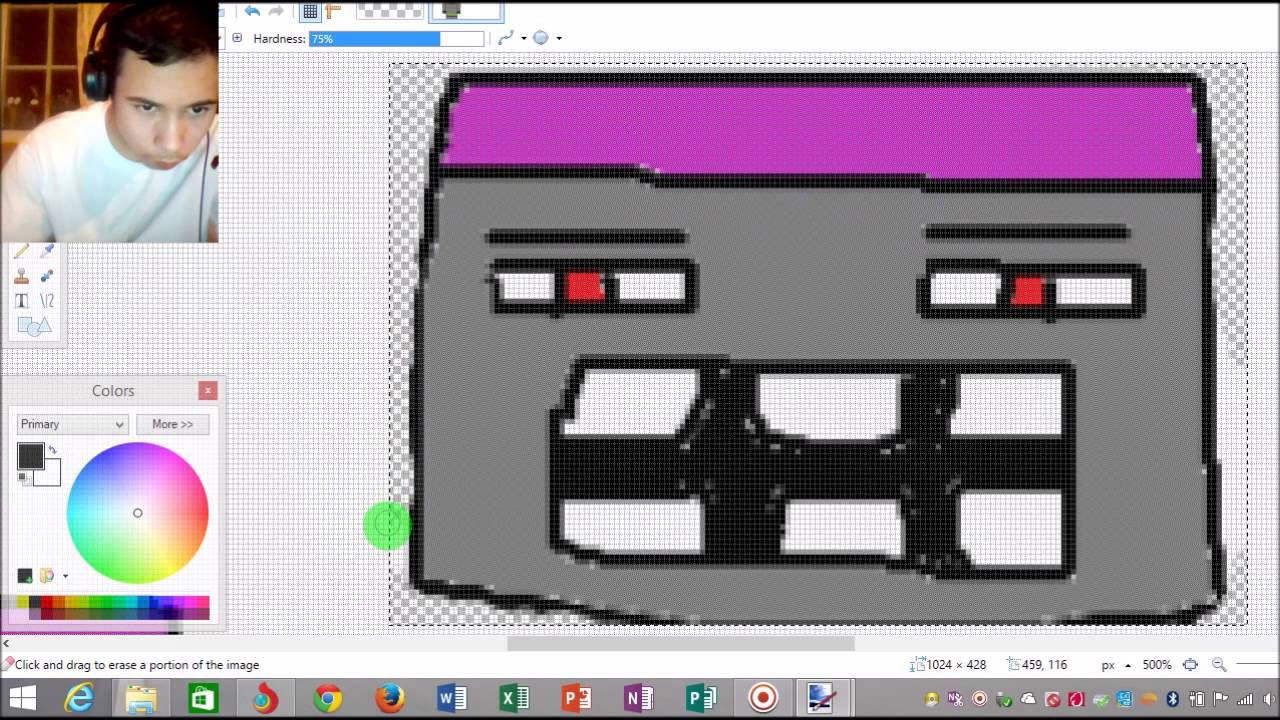Click the scroll left arrow
The height and width of the screenshot is (720, 1280).
click(6, 644)
